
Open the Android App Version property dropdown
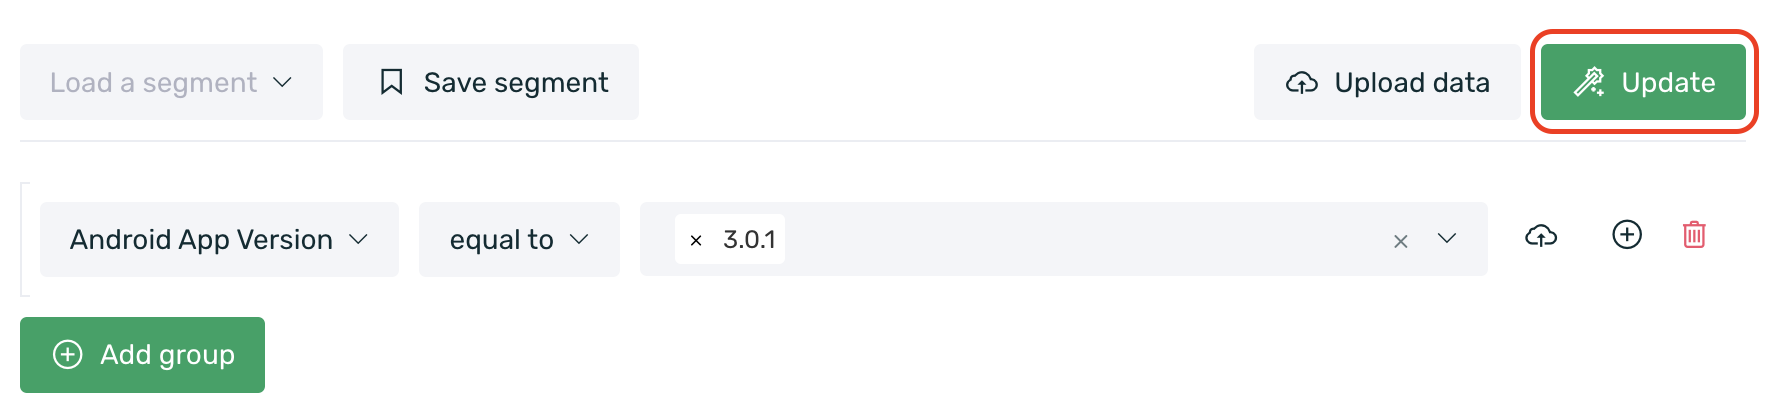219,239
